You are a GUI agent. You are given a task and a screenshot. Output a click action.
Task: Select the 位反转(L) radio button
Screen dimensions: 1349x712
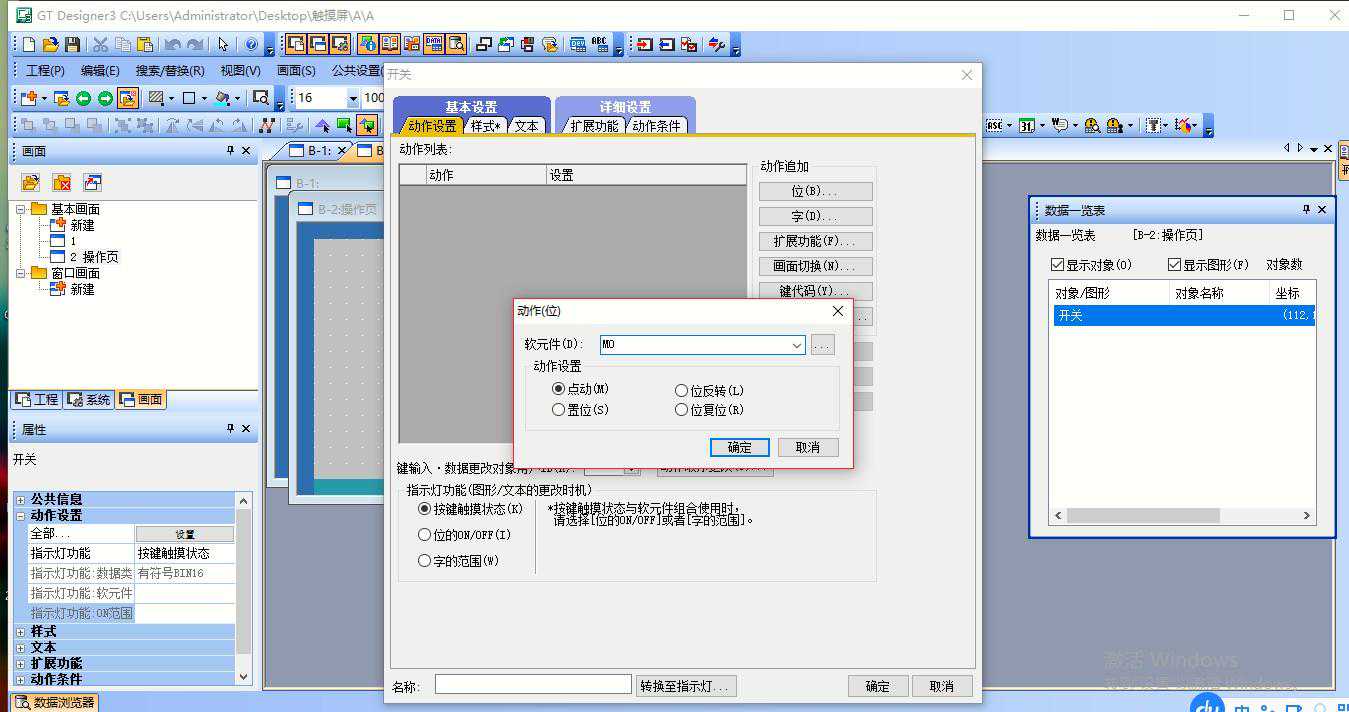pyautogui.click(x=682, y=391)
